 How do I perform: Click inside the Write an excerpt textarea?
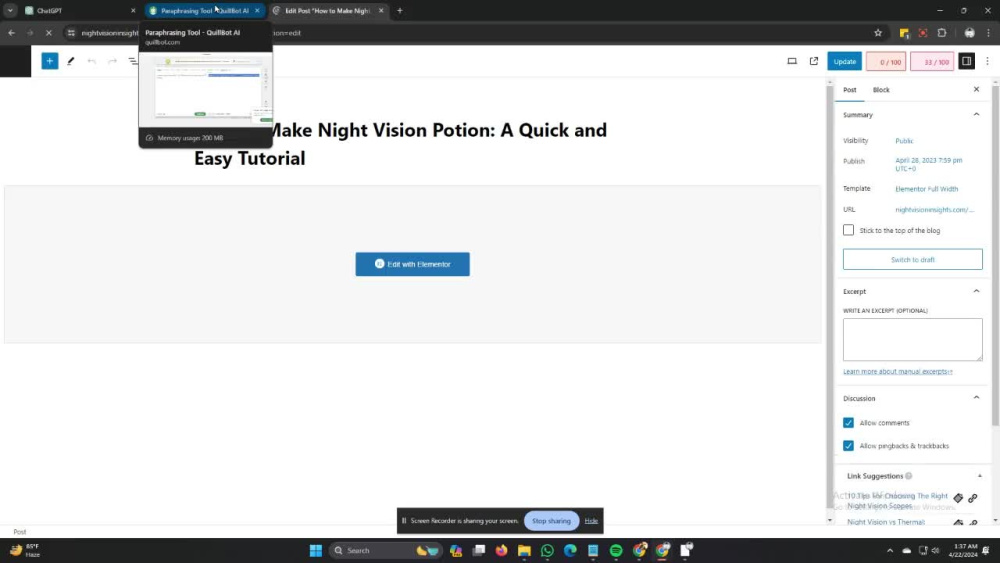click(913, 339)
